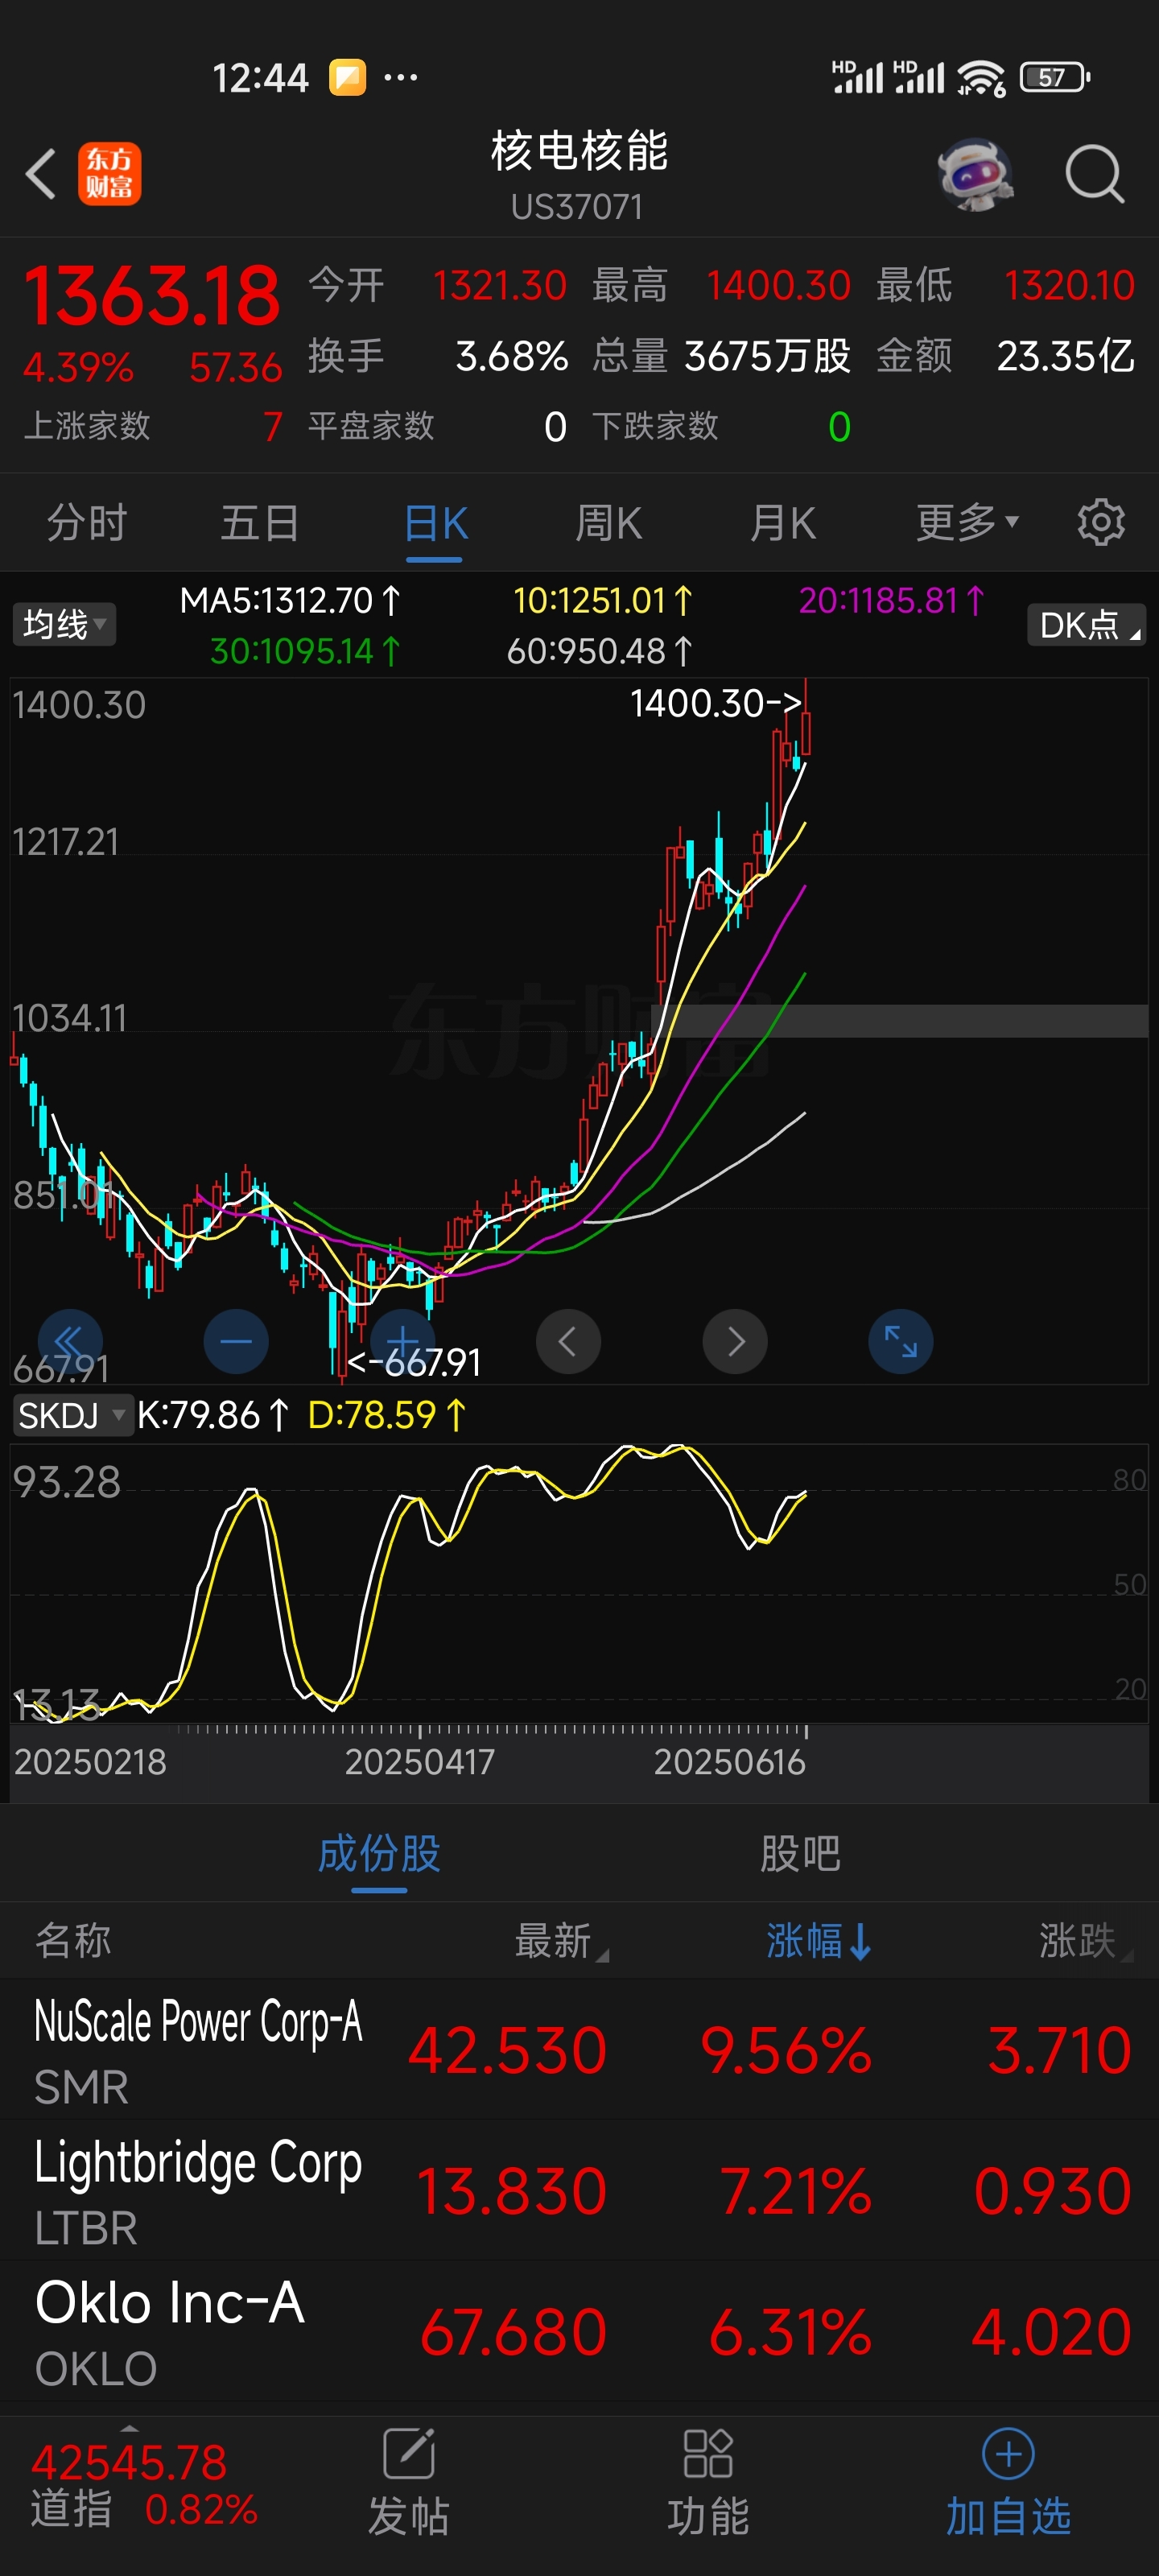Screen dimensions: 1159x2576
Task: Tap the MA5:1312.70 value
Action: coord(290,600)
